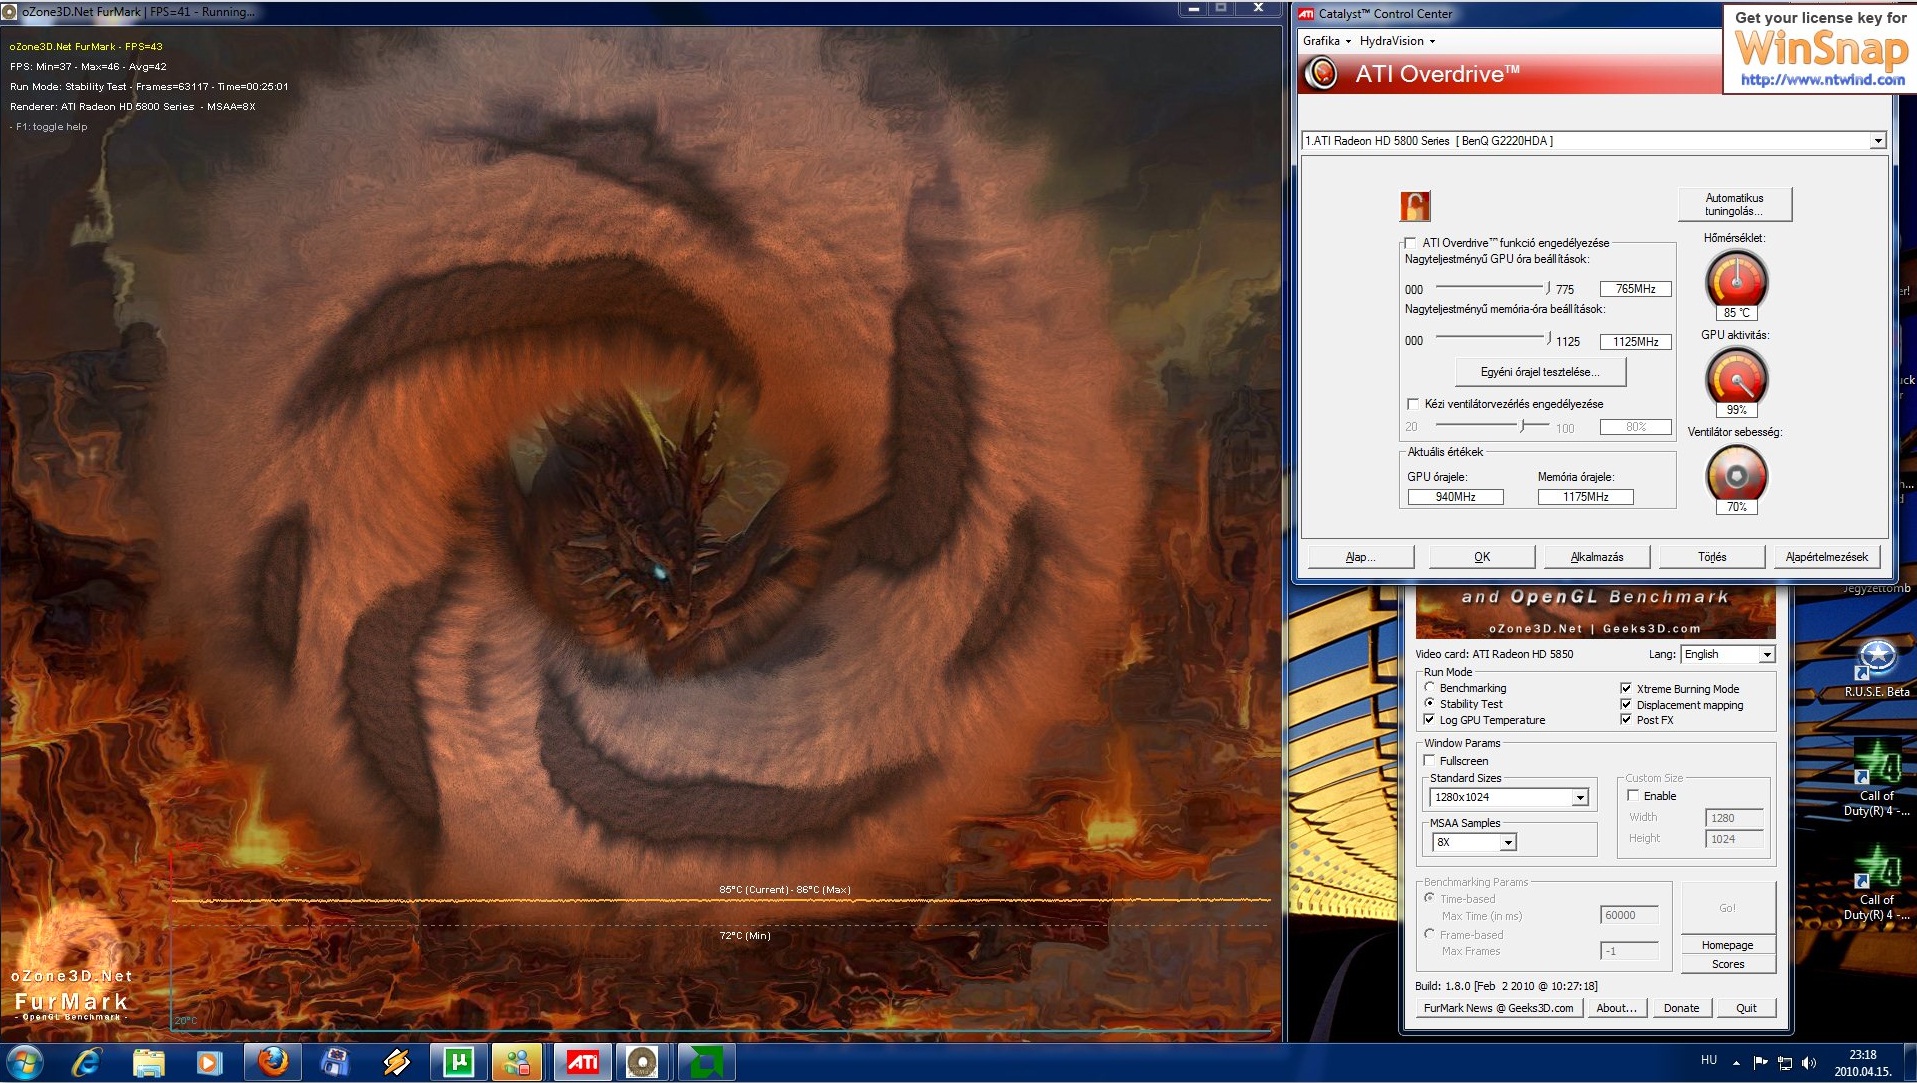
Task: Open Action Center flag tray icon
Action: pyautogui.click(x=1760, y=1062)
